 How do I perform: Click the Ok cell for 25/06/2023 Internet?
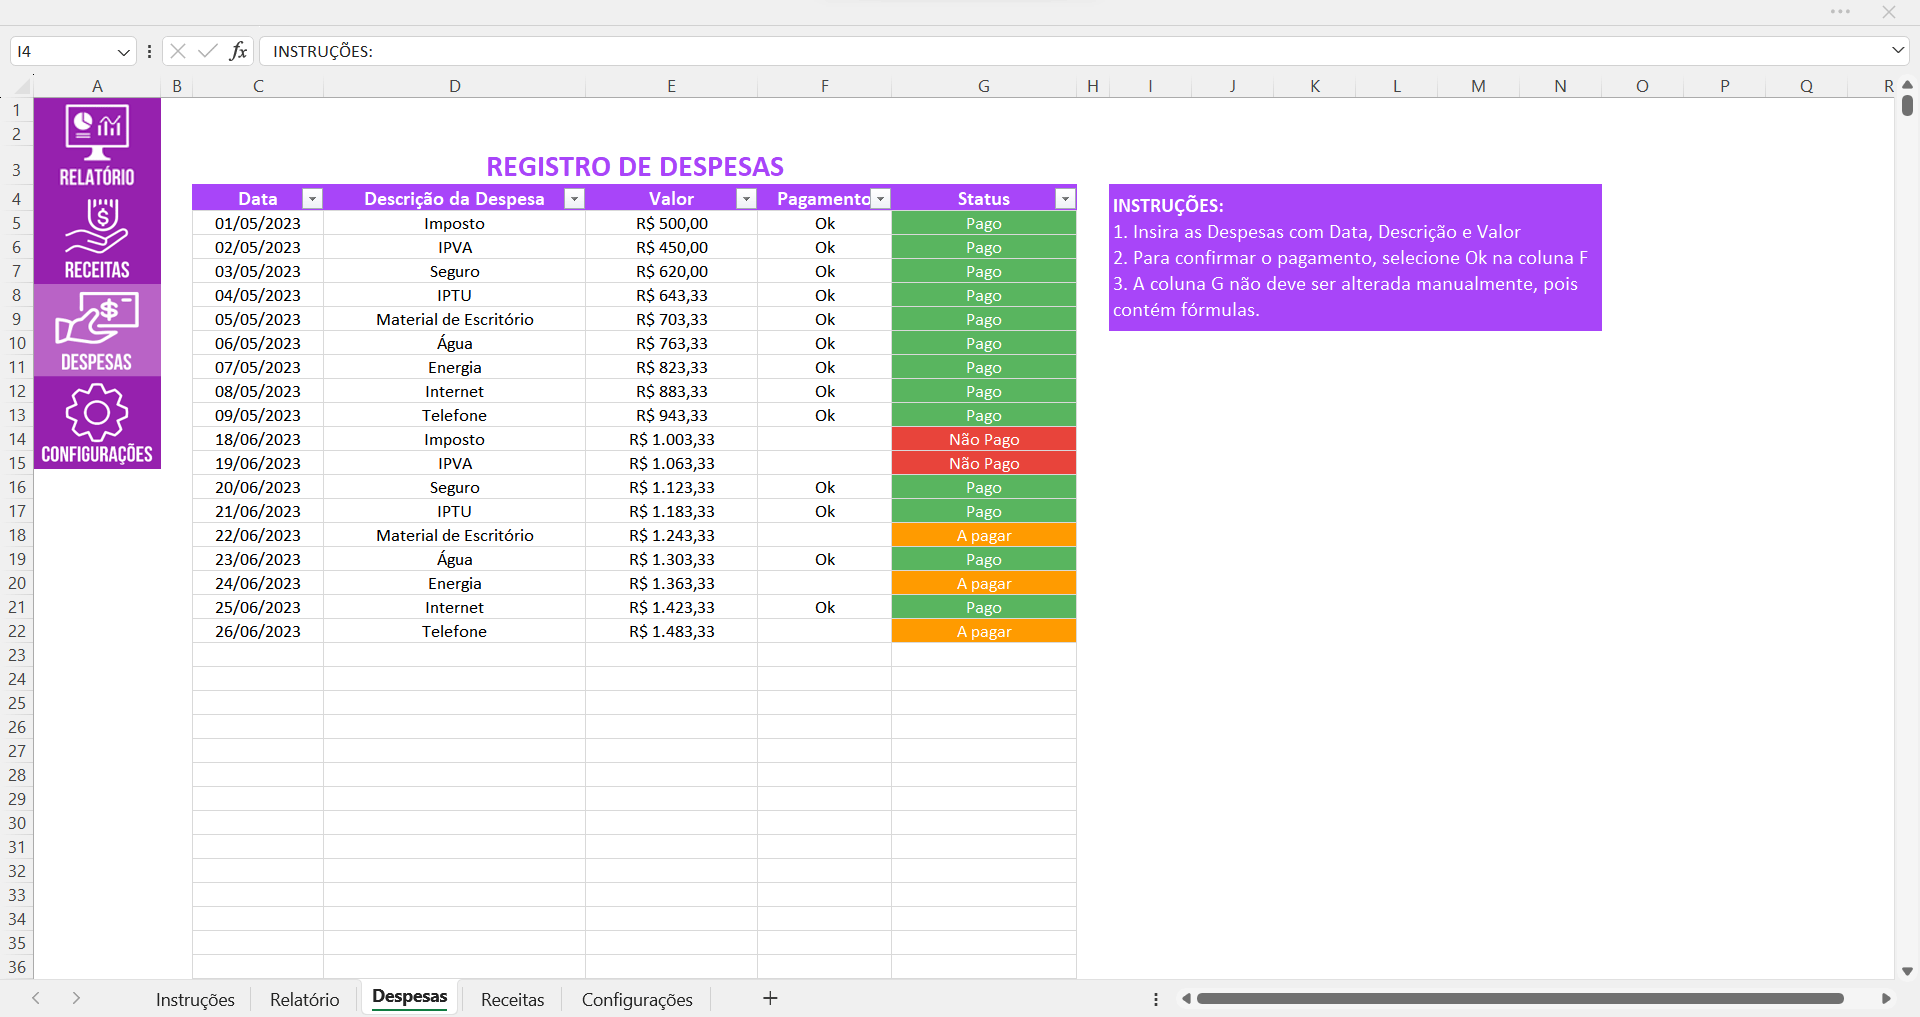(824, 607)
